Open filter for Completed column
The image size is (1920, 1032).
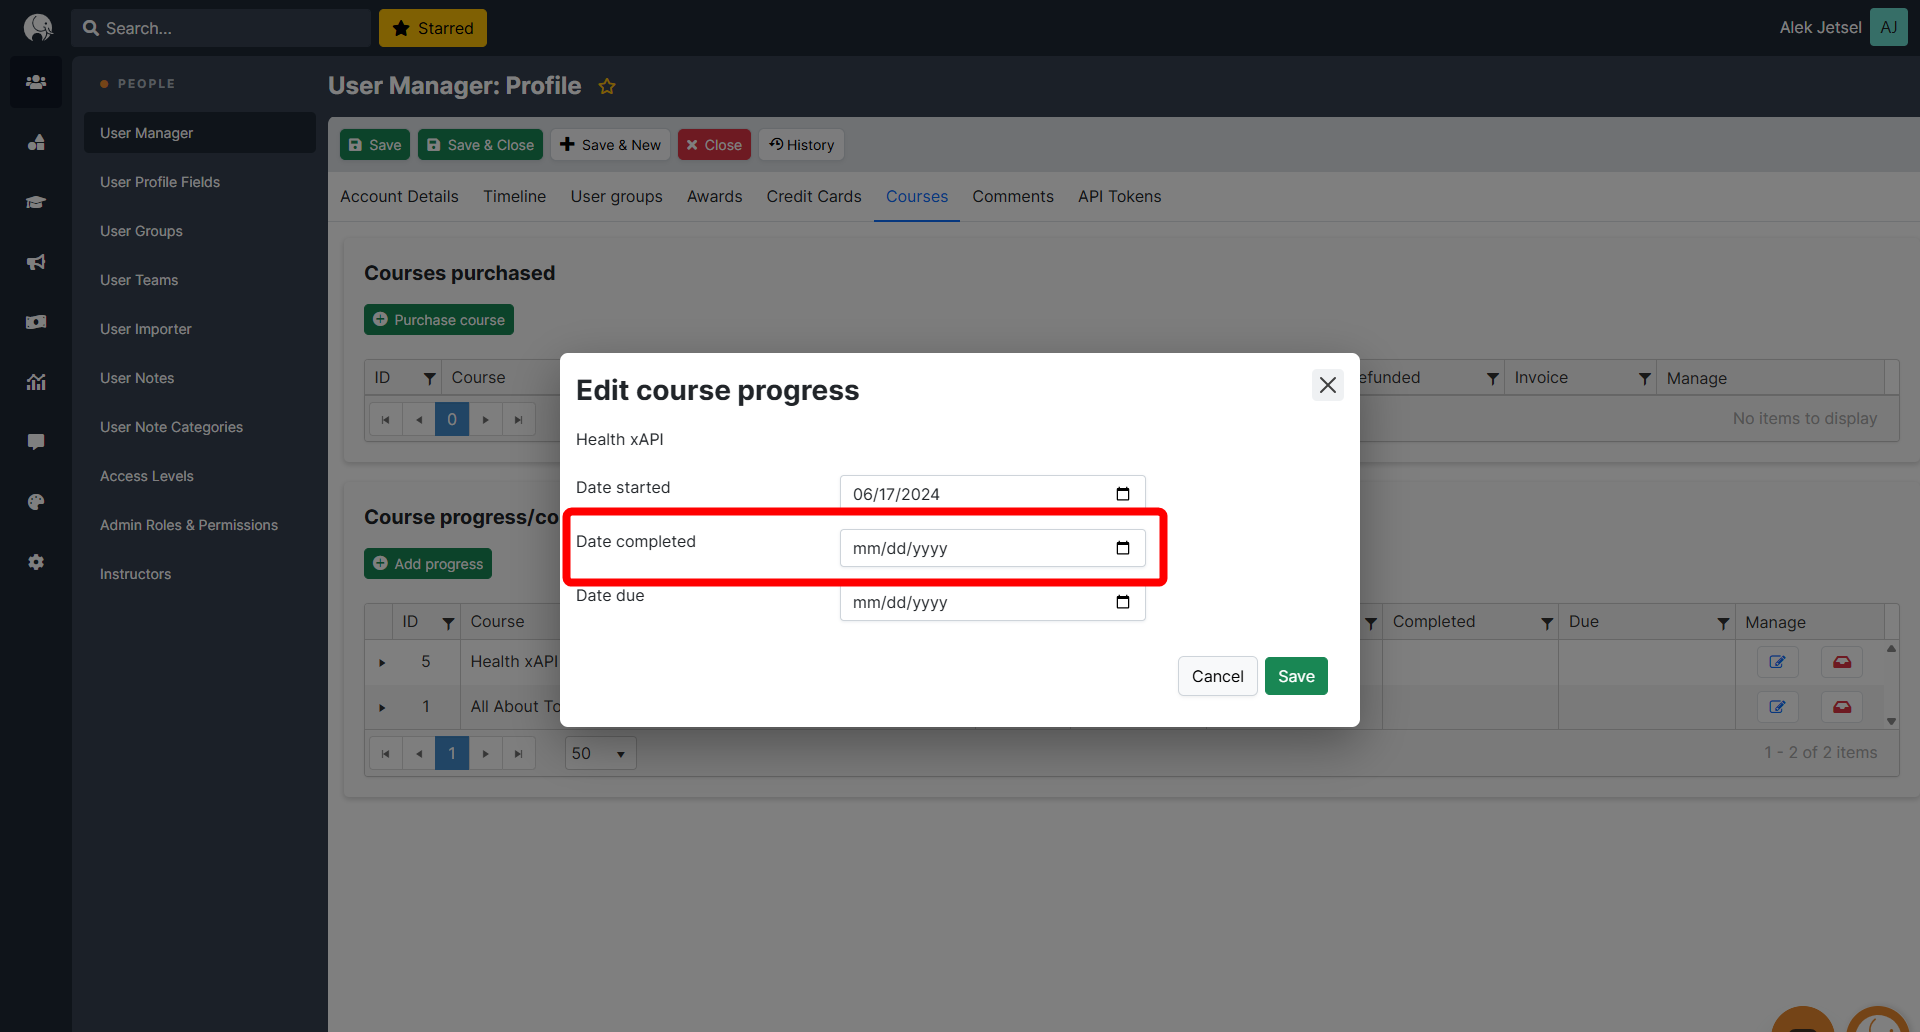pyautogui.click(x=1547, y=623)
